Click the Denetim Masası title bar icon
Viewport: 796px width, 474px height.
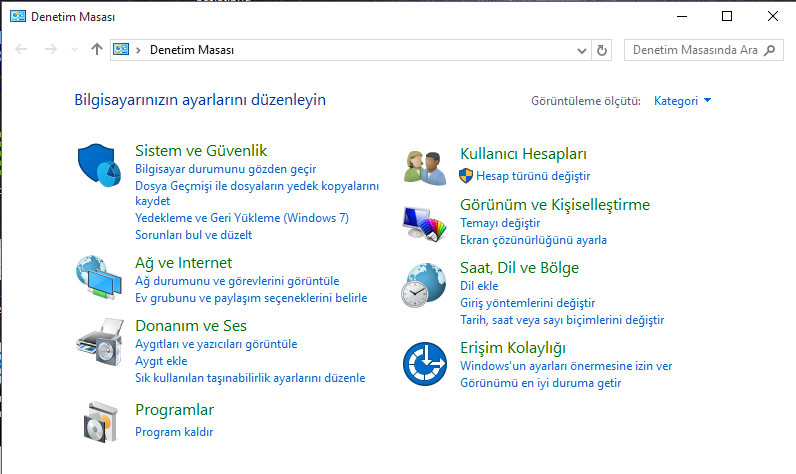18,16
